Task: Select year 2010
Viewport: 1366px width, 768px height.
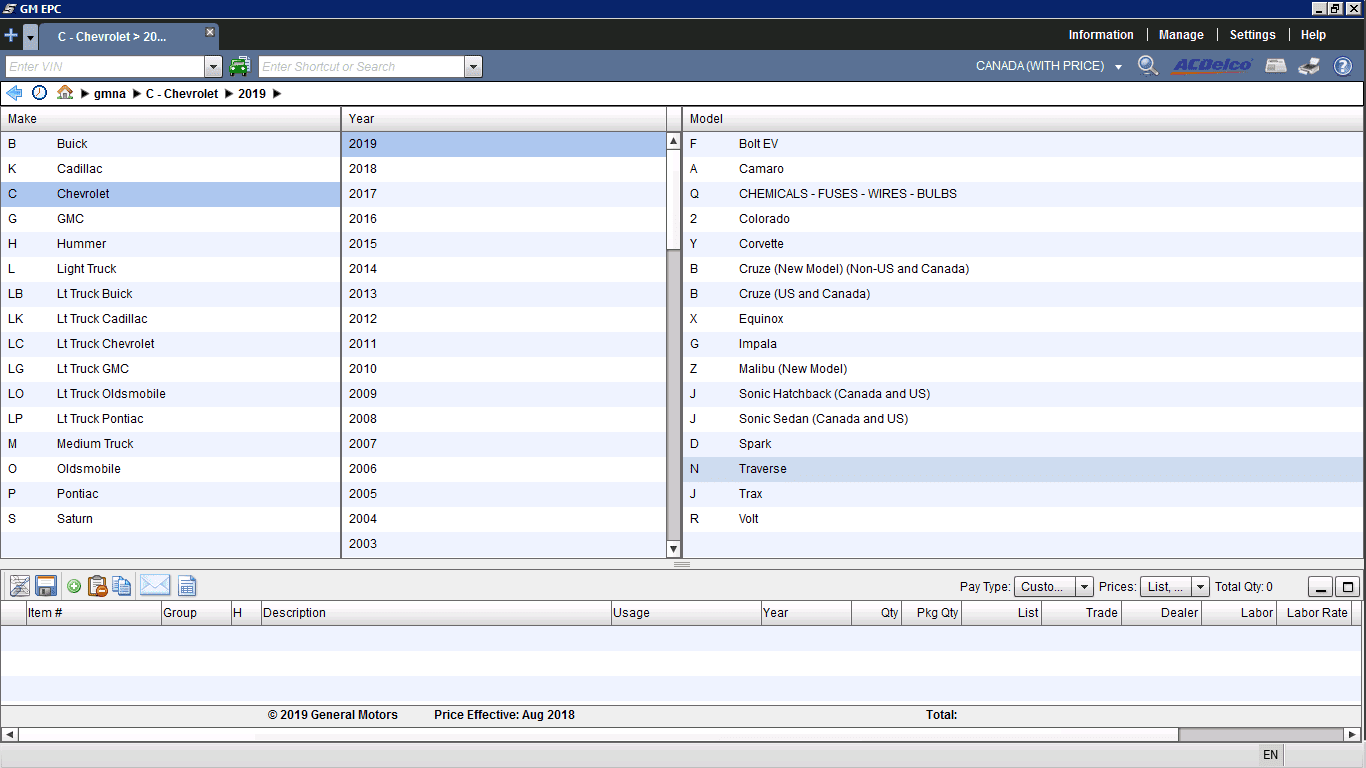Action: [x=504, y=369]
